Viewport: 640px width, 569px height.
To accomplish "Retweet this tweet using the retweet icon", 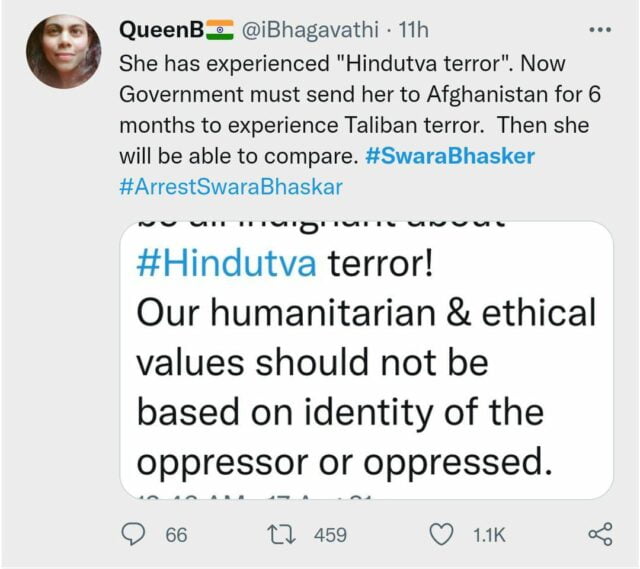I will pyautogui.click(x=281, y=535).
